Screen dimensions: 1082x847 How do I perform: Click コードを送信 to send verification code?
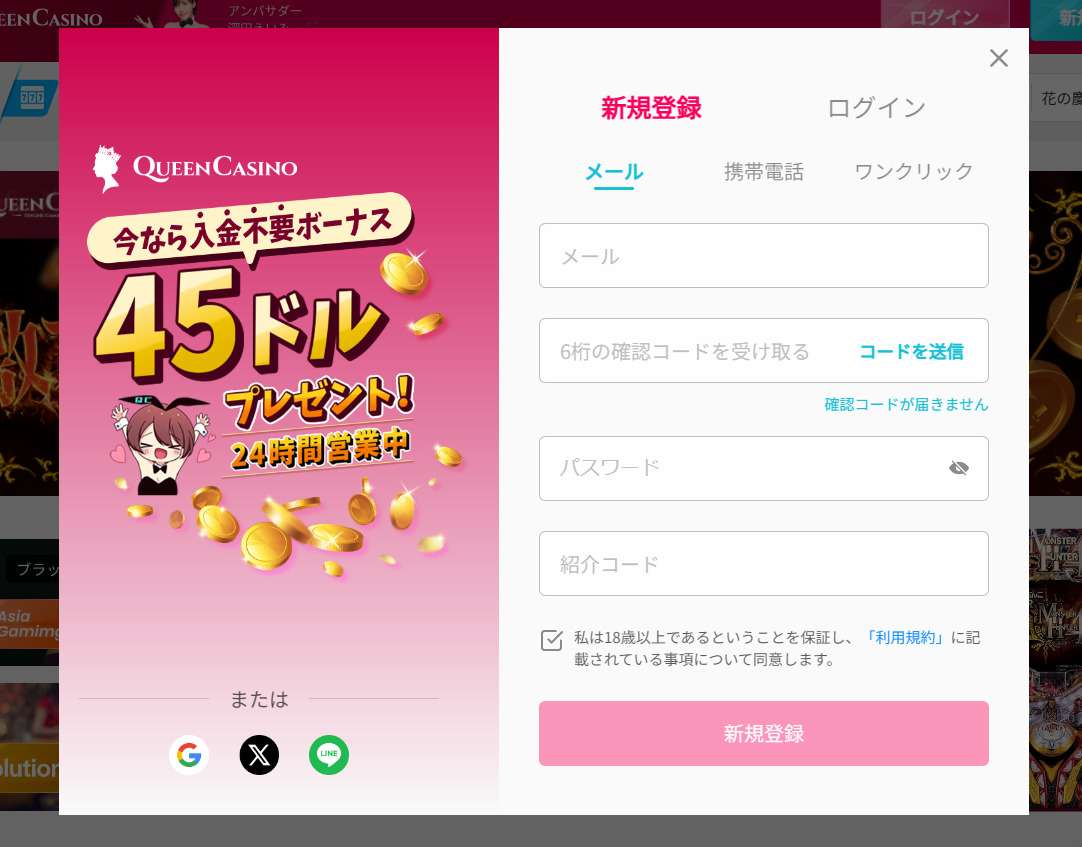pos(911,351)
